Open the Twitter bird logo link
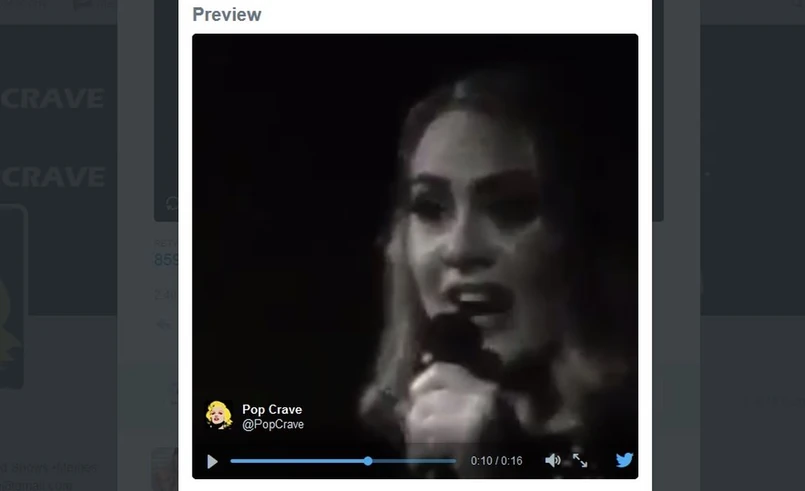The width and height of the screenshot is (805, 491). (624, 461)
